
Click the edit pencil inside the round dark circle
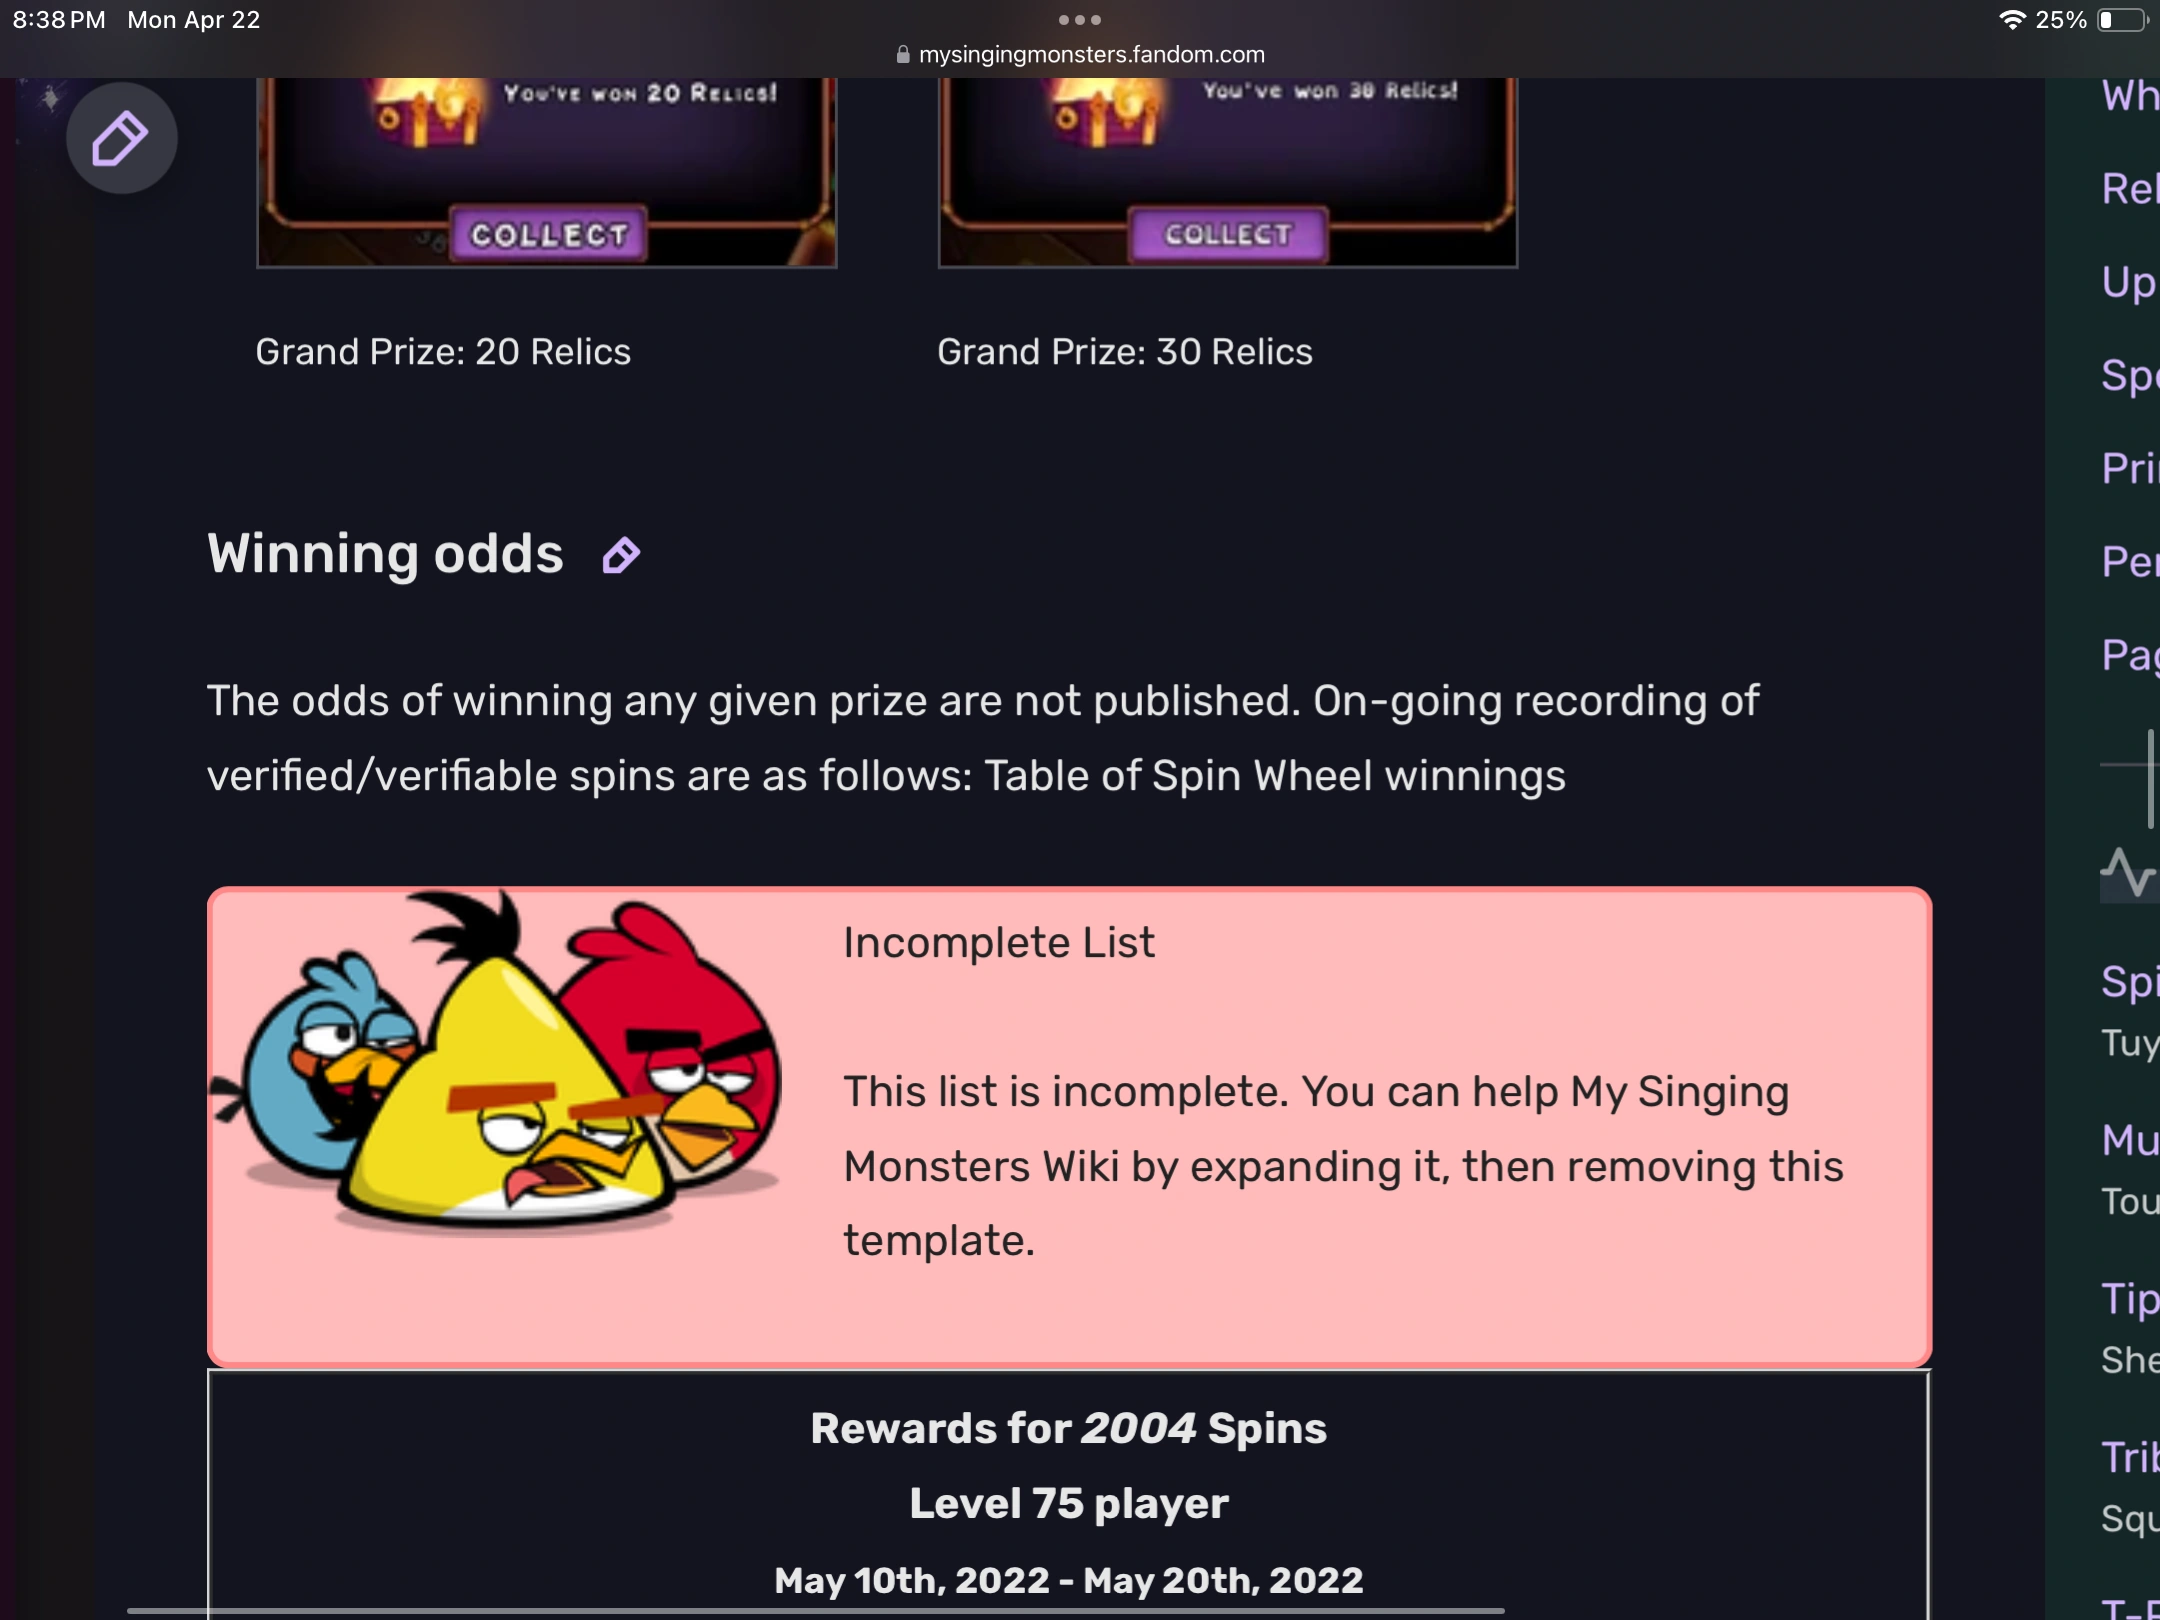[x=121, y=139]
